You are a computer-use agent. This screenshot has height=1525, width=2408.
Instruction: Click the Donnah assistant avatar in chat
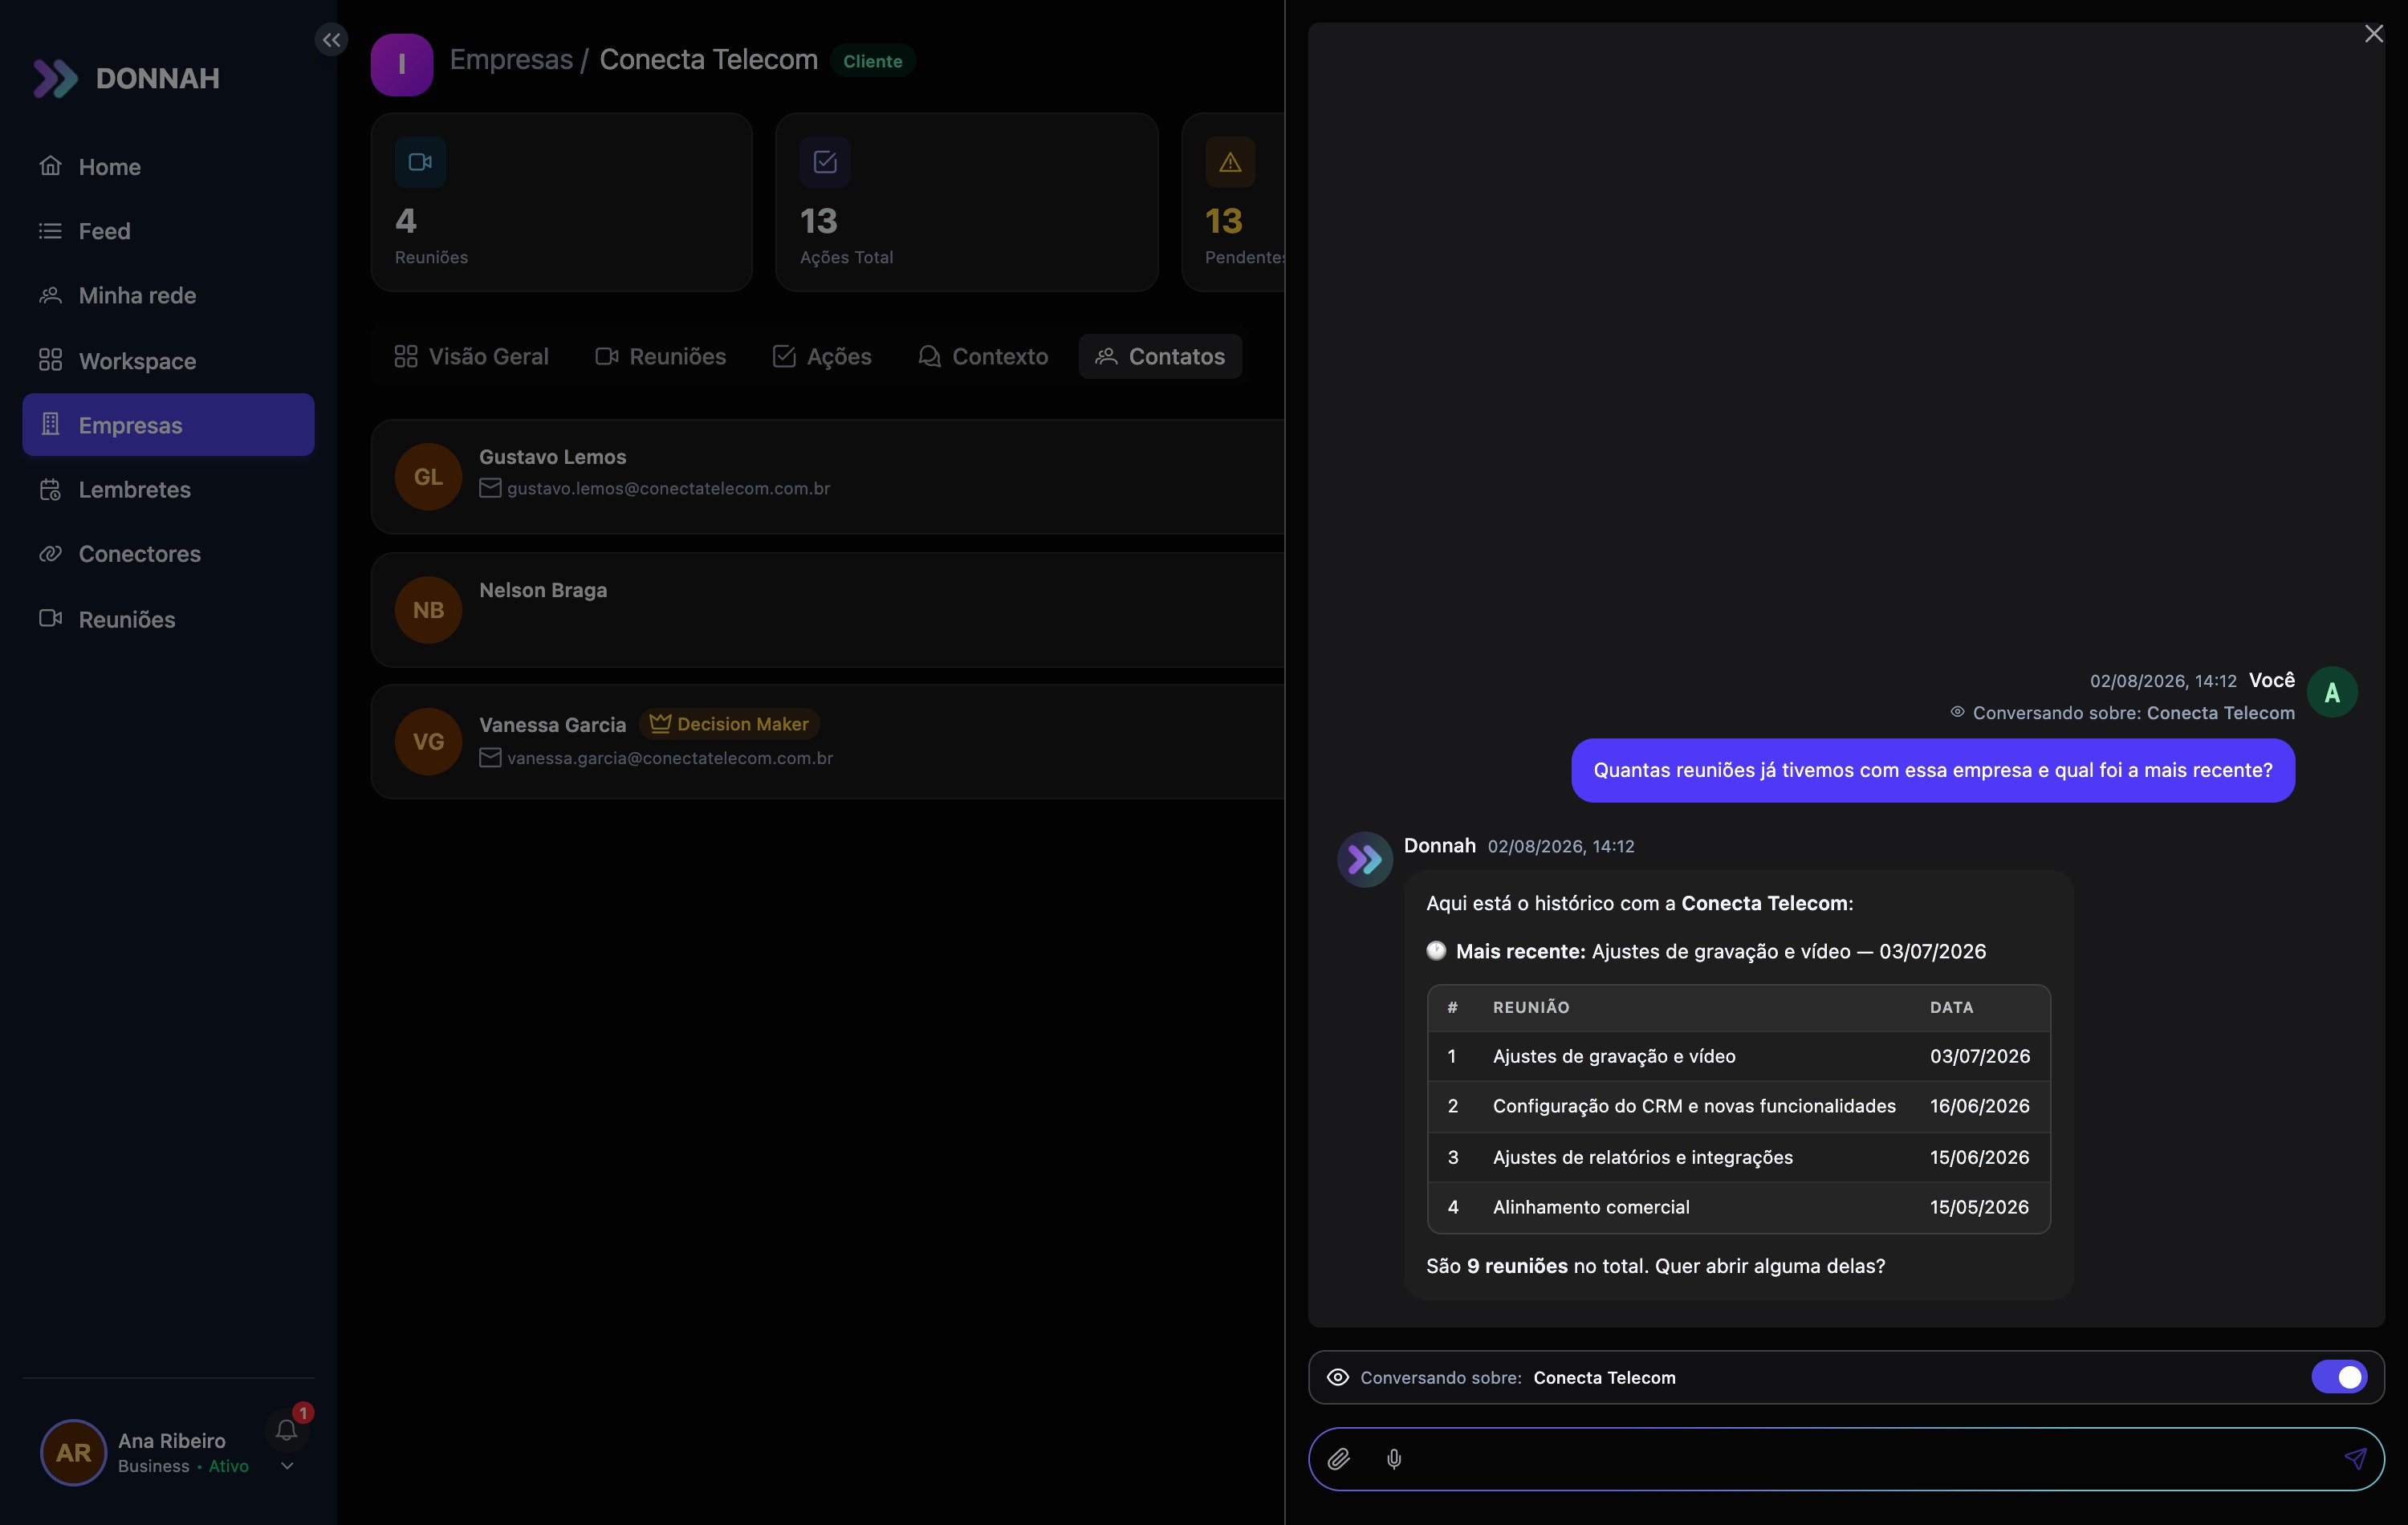1365,860
